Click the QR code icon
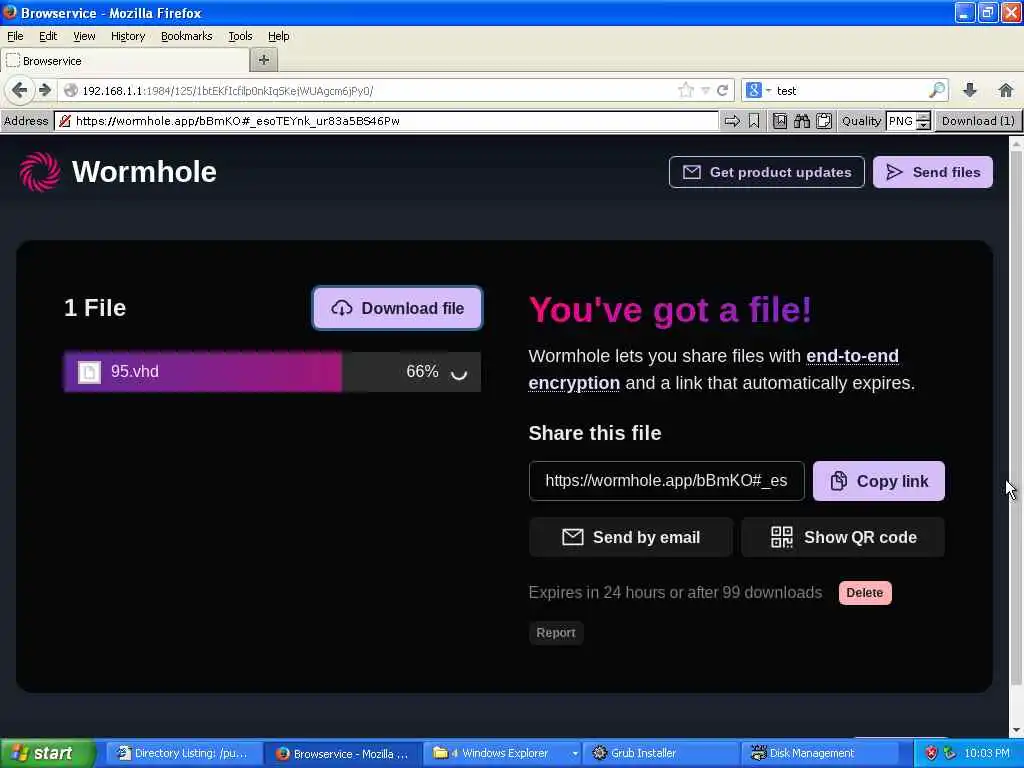This screenshot has width=1024, height=768. [782, 537]
